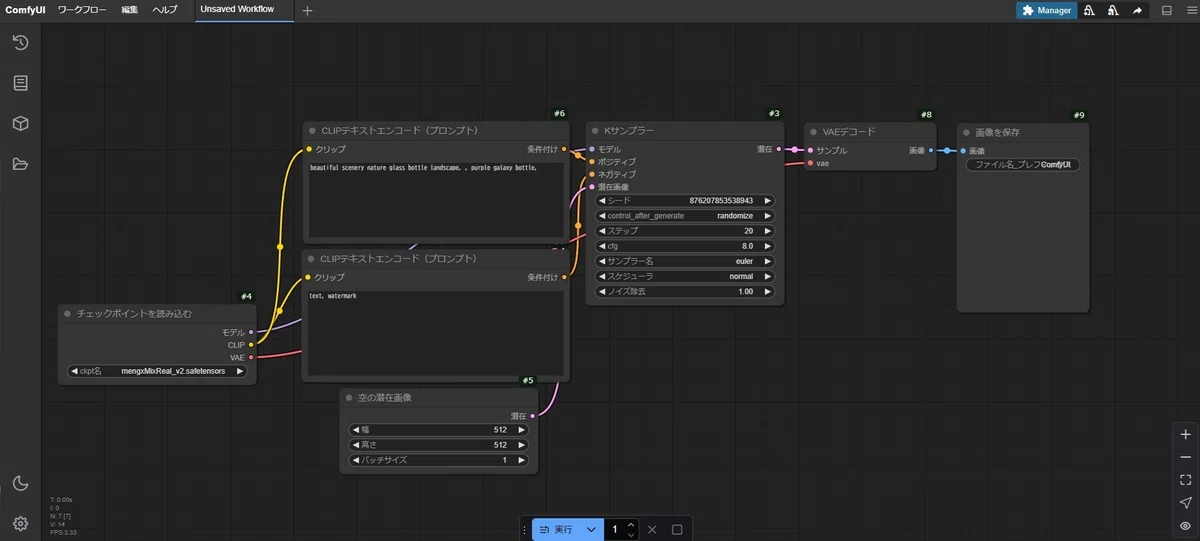The width and height of the screenshot is (1200, 541).
Task: Click the VAE output slot on checkpoint node
Action: (251, 357)
